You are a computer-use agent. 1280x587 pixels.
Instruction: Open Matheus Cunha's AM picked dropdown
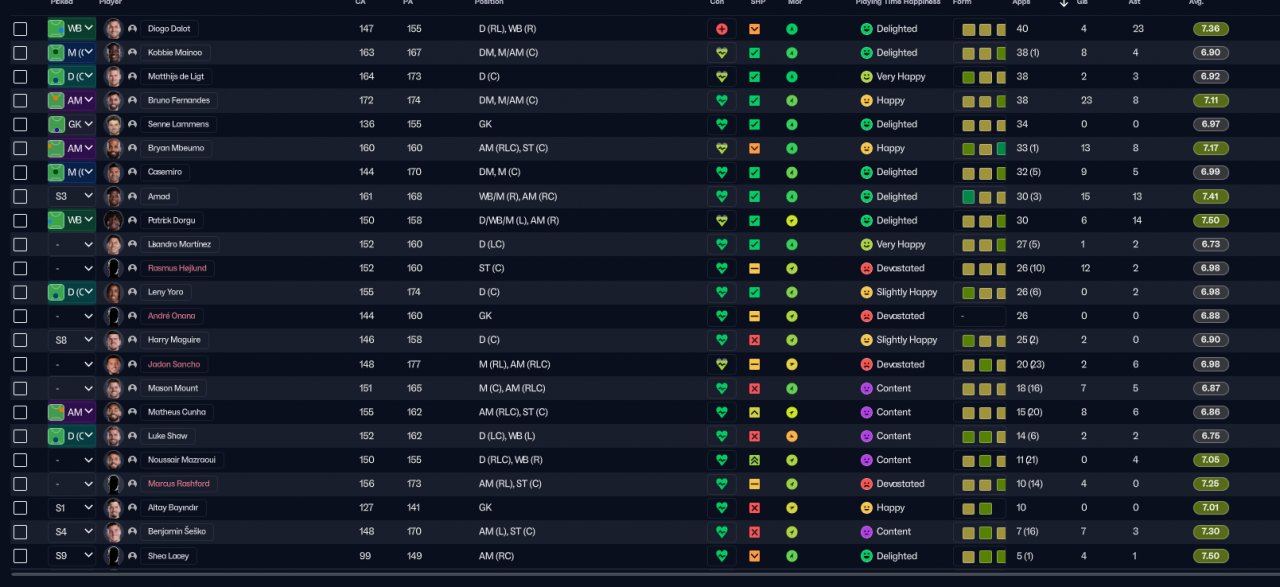click(x=71, y=412)
